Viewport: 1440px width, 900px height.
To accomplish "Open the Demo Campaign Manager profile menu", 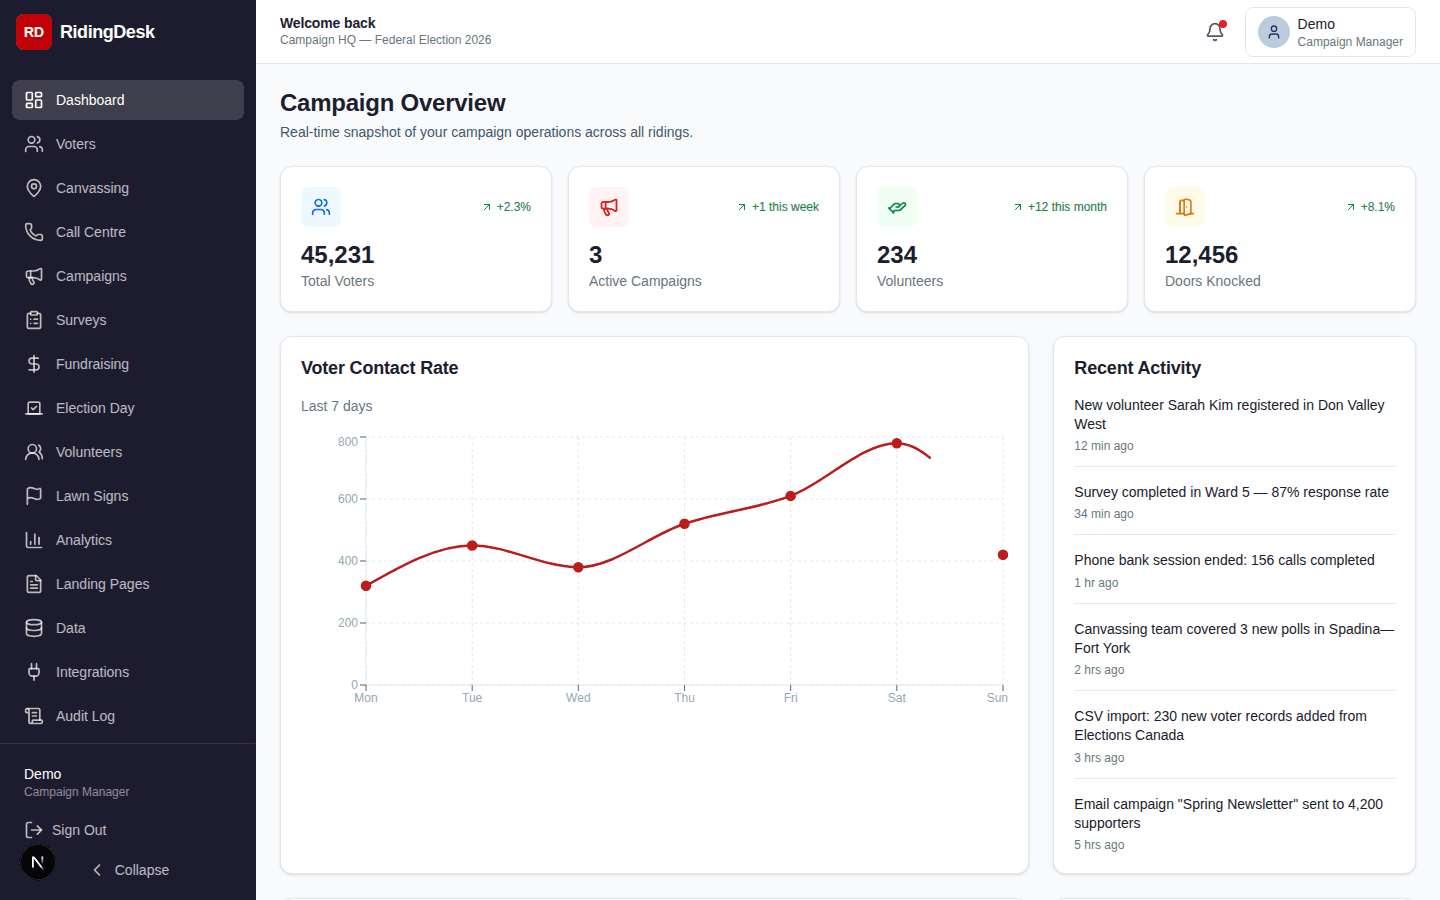I will pos(1330,32).
